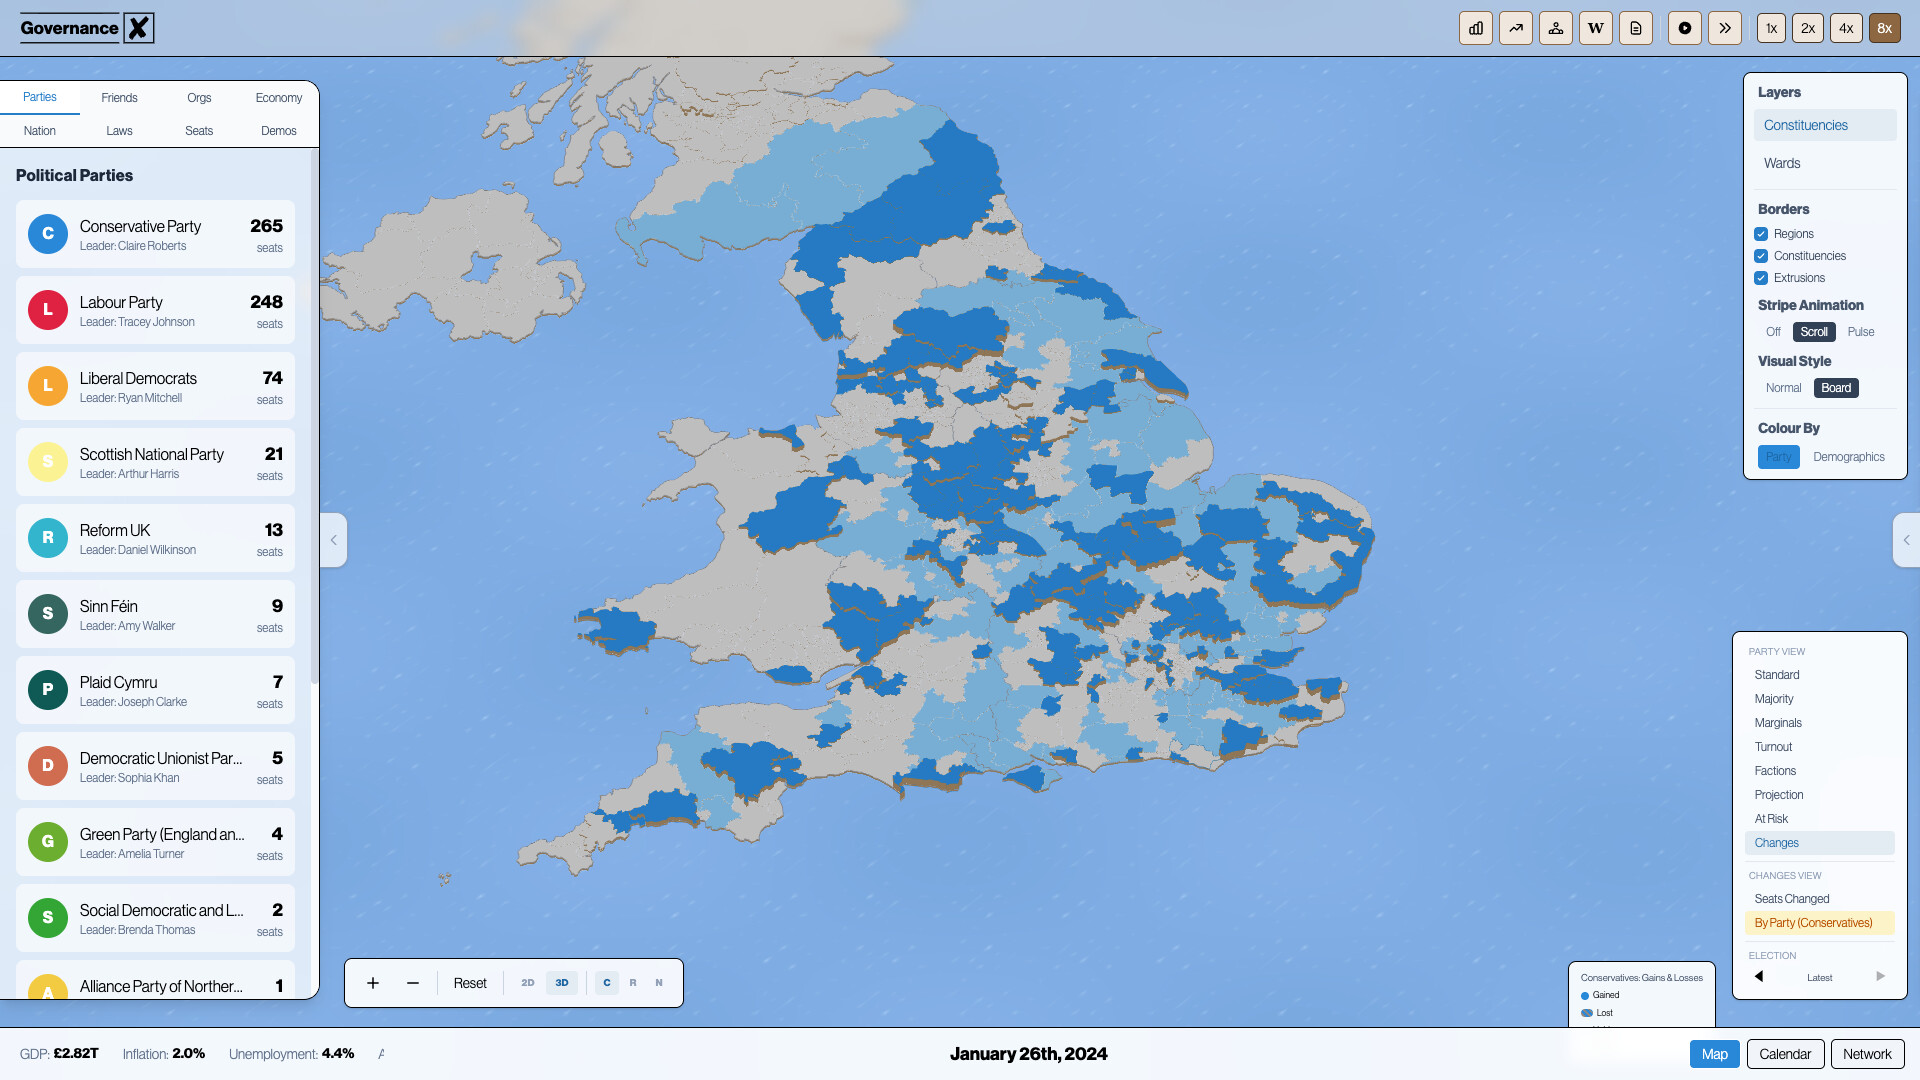Uncheck the Extrusions borders checkbox
The width and height of the screenshot is (1920, 1080).
click(x=1762, y=278)
